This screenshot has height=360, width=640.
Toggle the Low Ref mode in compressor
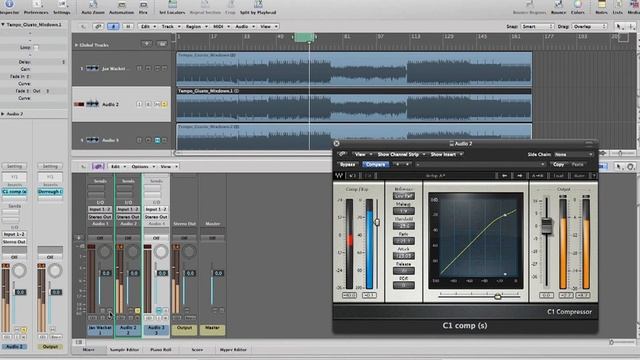pyautogui.click(x=403, y=196)
